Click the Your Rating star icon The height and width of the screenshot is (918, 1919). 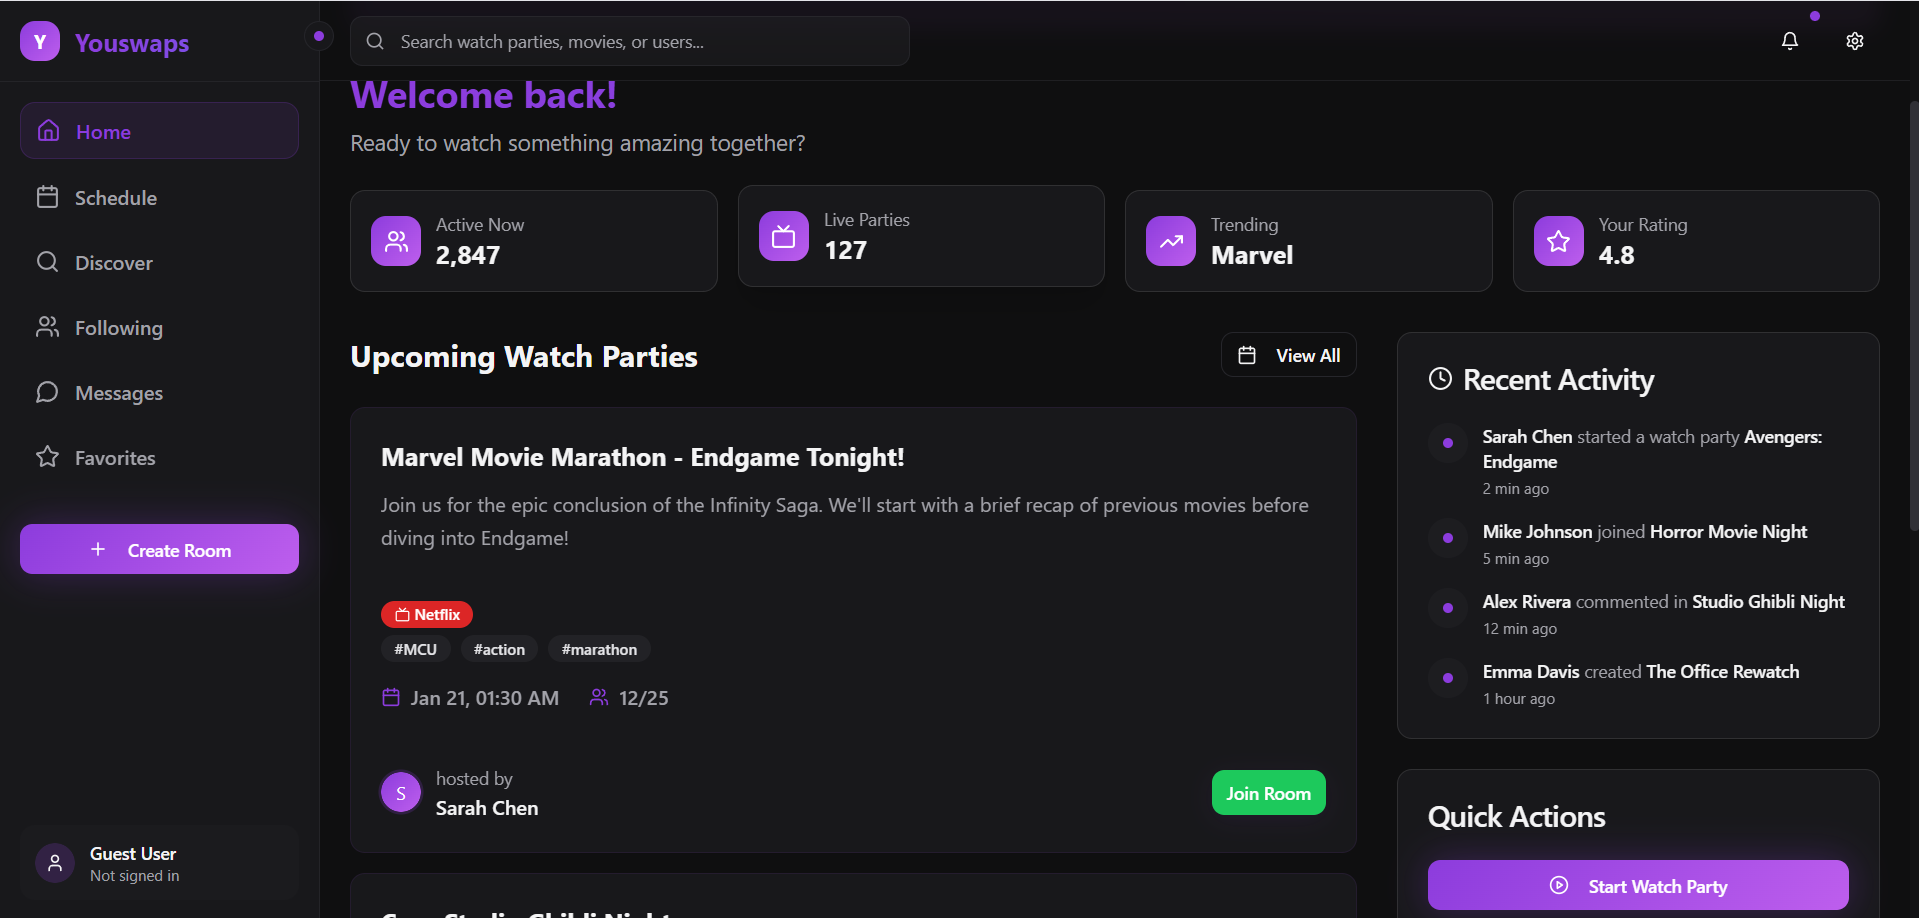click(x=1558, y=241)
